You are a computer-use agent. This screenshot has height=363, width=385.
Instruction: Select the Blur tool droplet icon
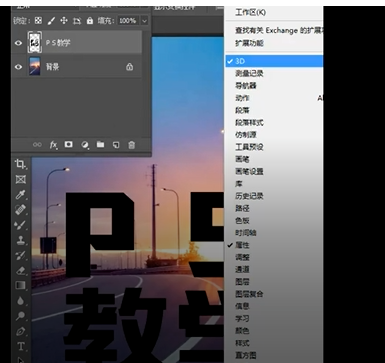[x=21, y=301]
